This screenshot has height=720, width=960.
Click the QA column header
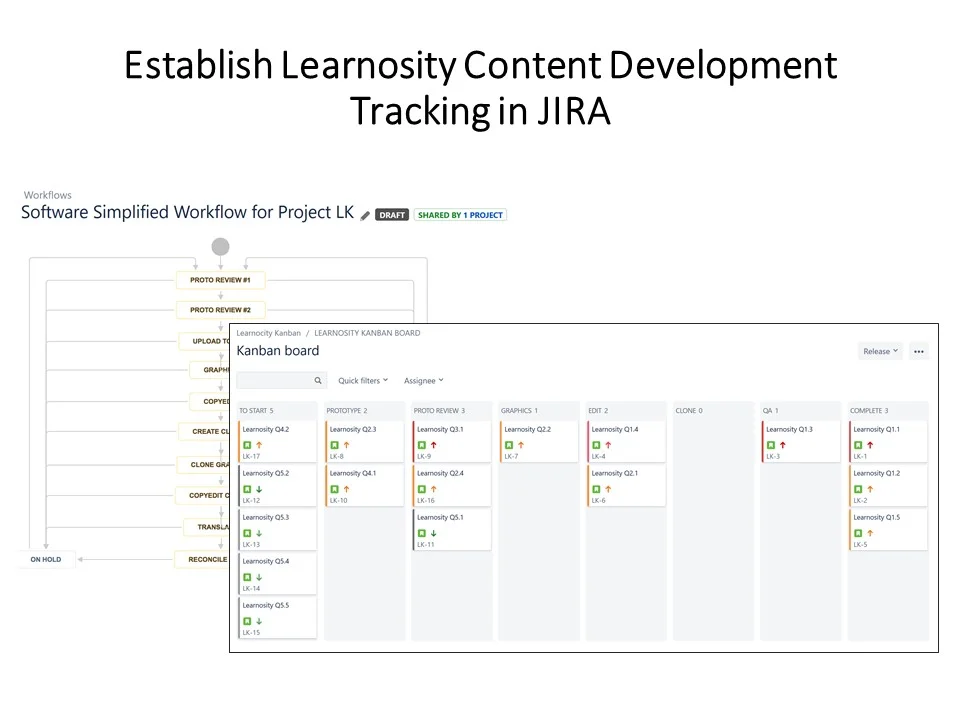click(x=770, y=411)
